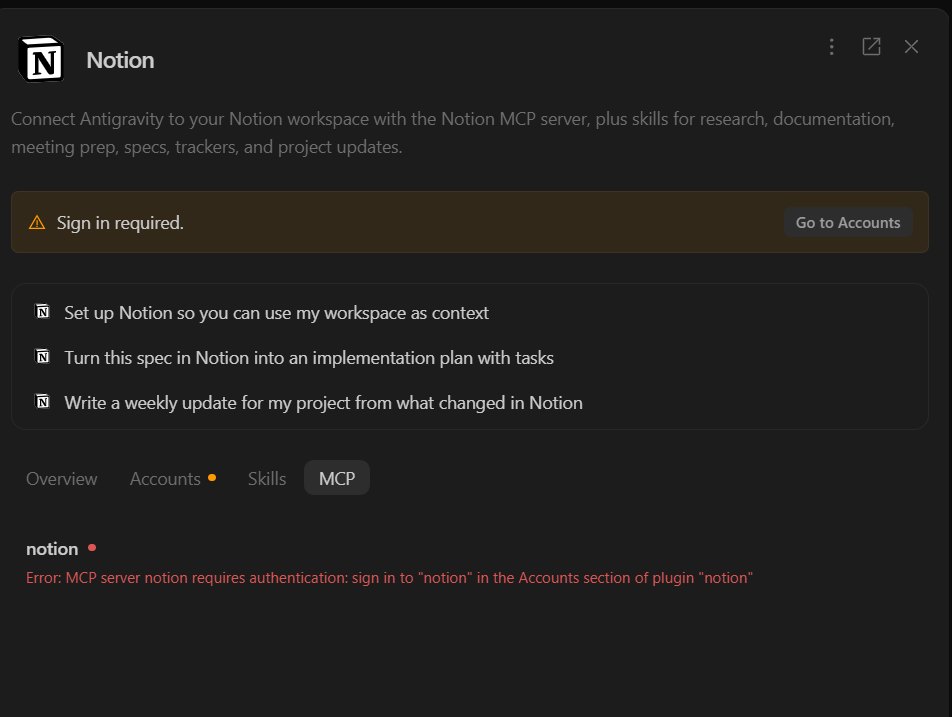Close the Notion plugin panel

coord(911,47)
